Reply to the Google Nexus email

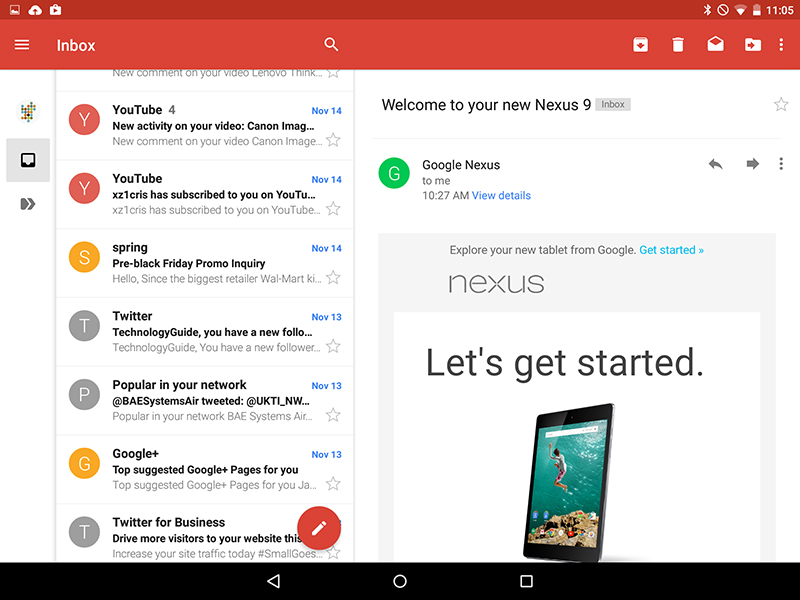click(715, 163)
